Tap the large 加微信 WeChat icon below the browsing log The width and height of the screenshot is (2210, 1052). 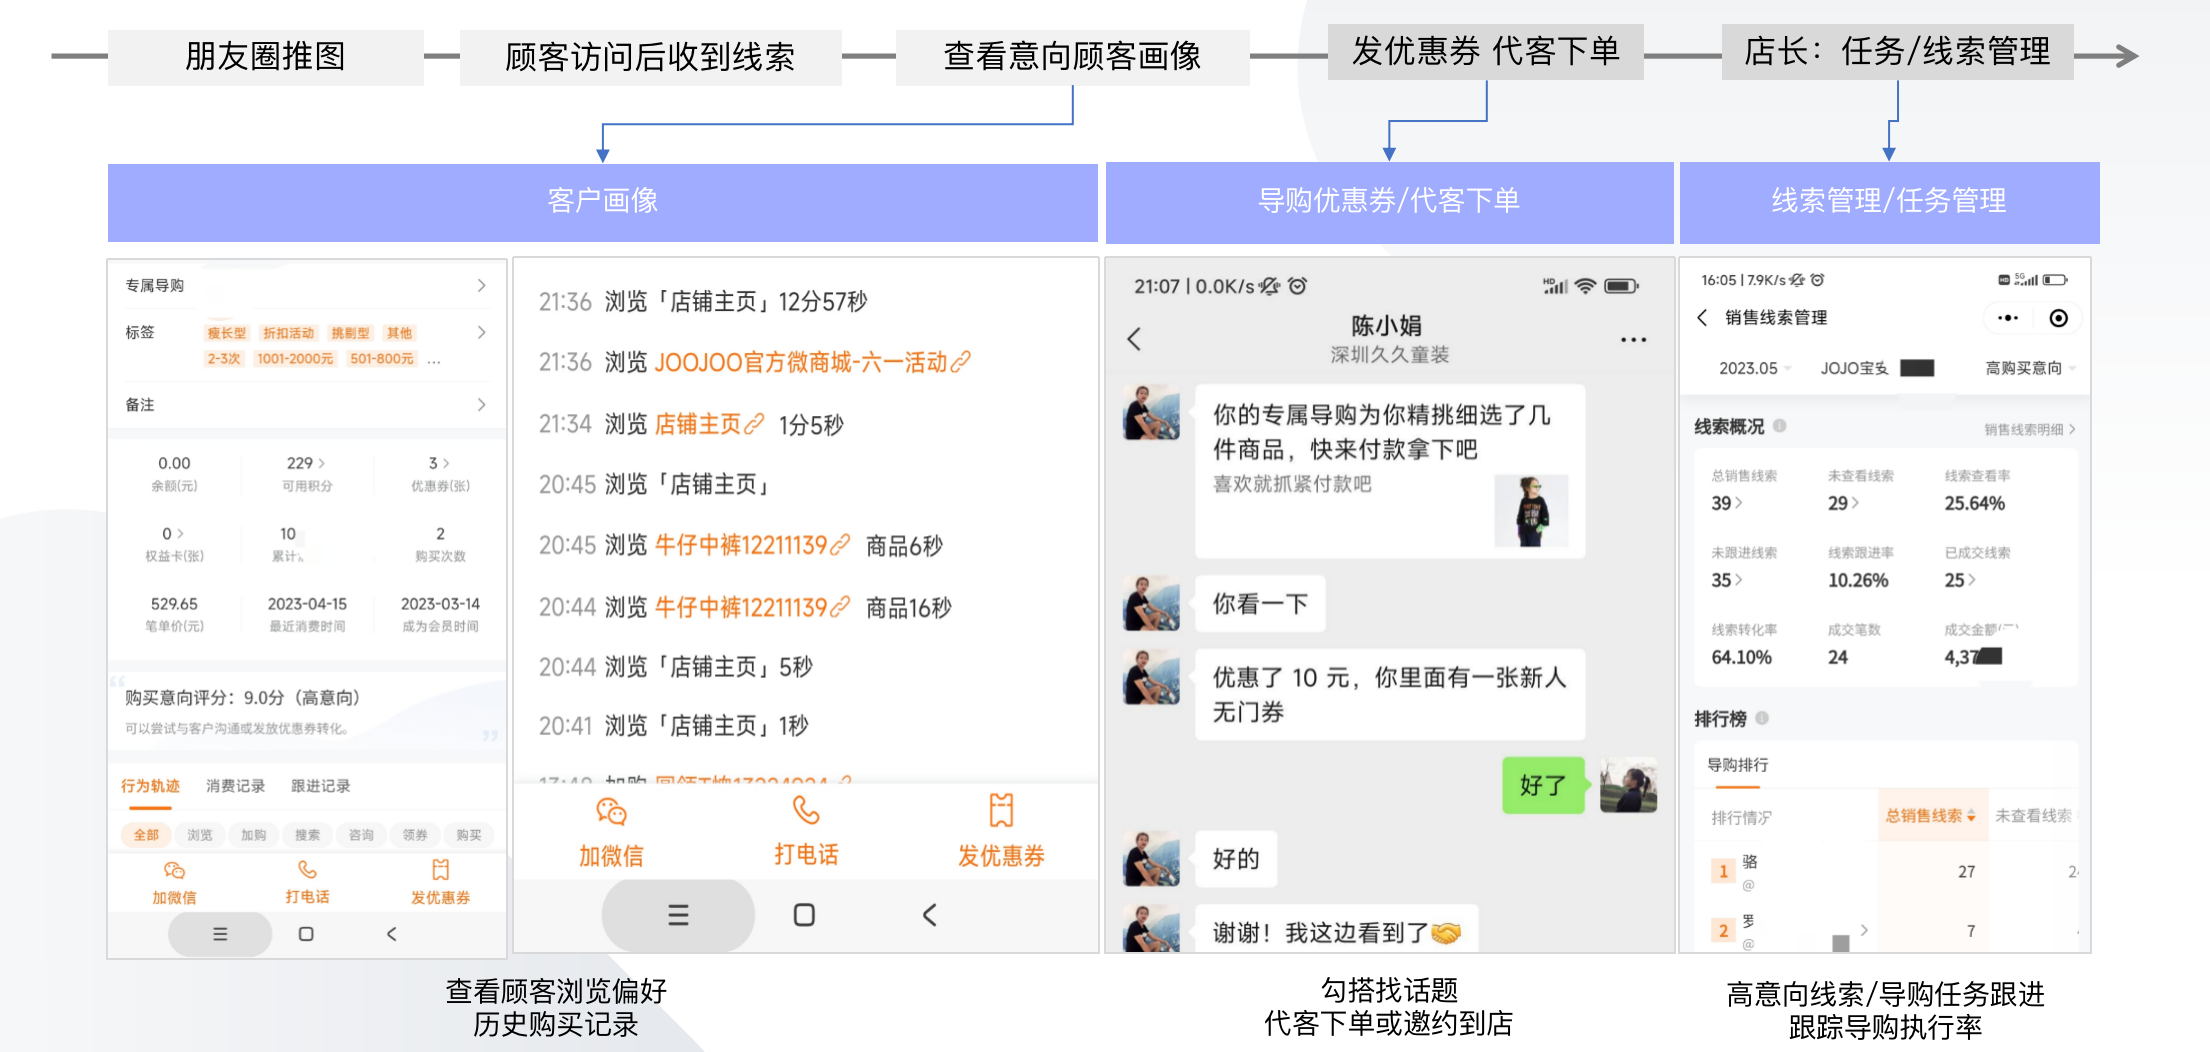pyautogui.click(x=611, y=811)
